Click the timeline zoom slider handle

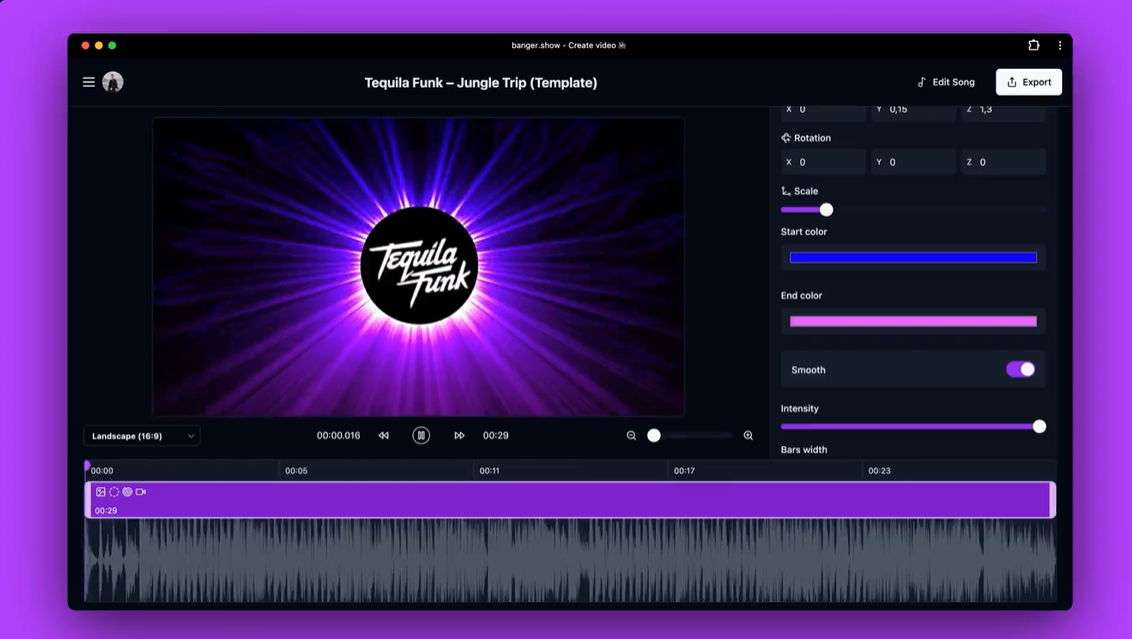click(x=654, y=435)
